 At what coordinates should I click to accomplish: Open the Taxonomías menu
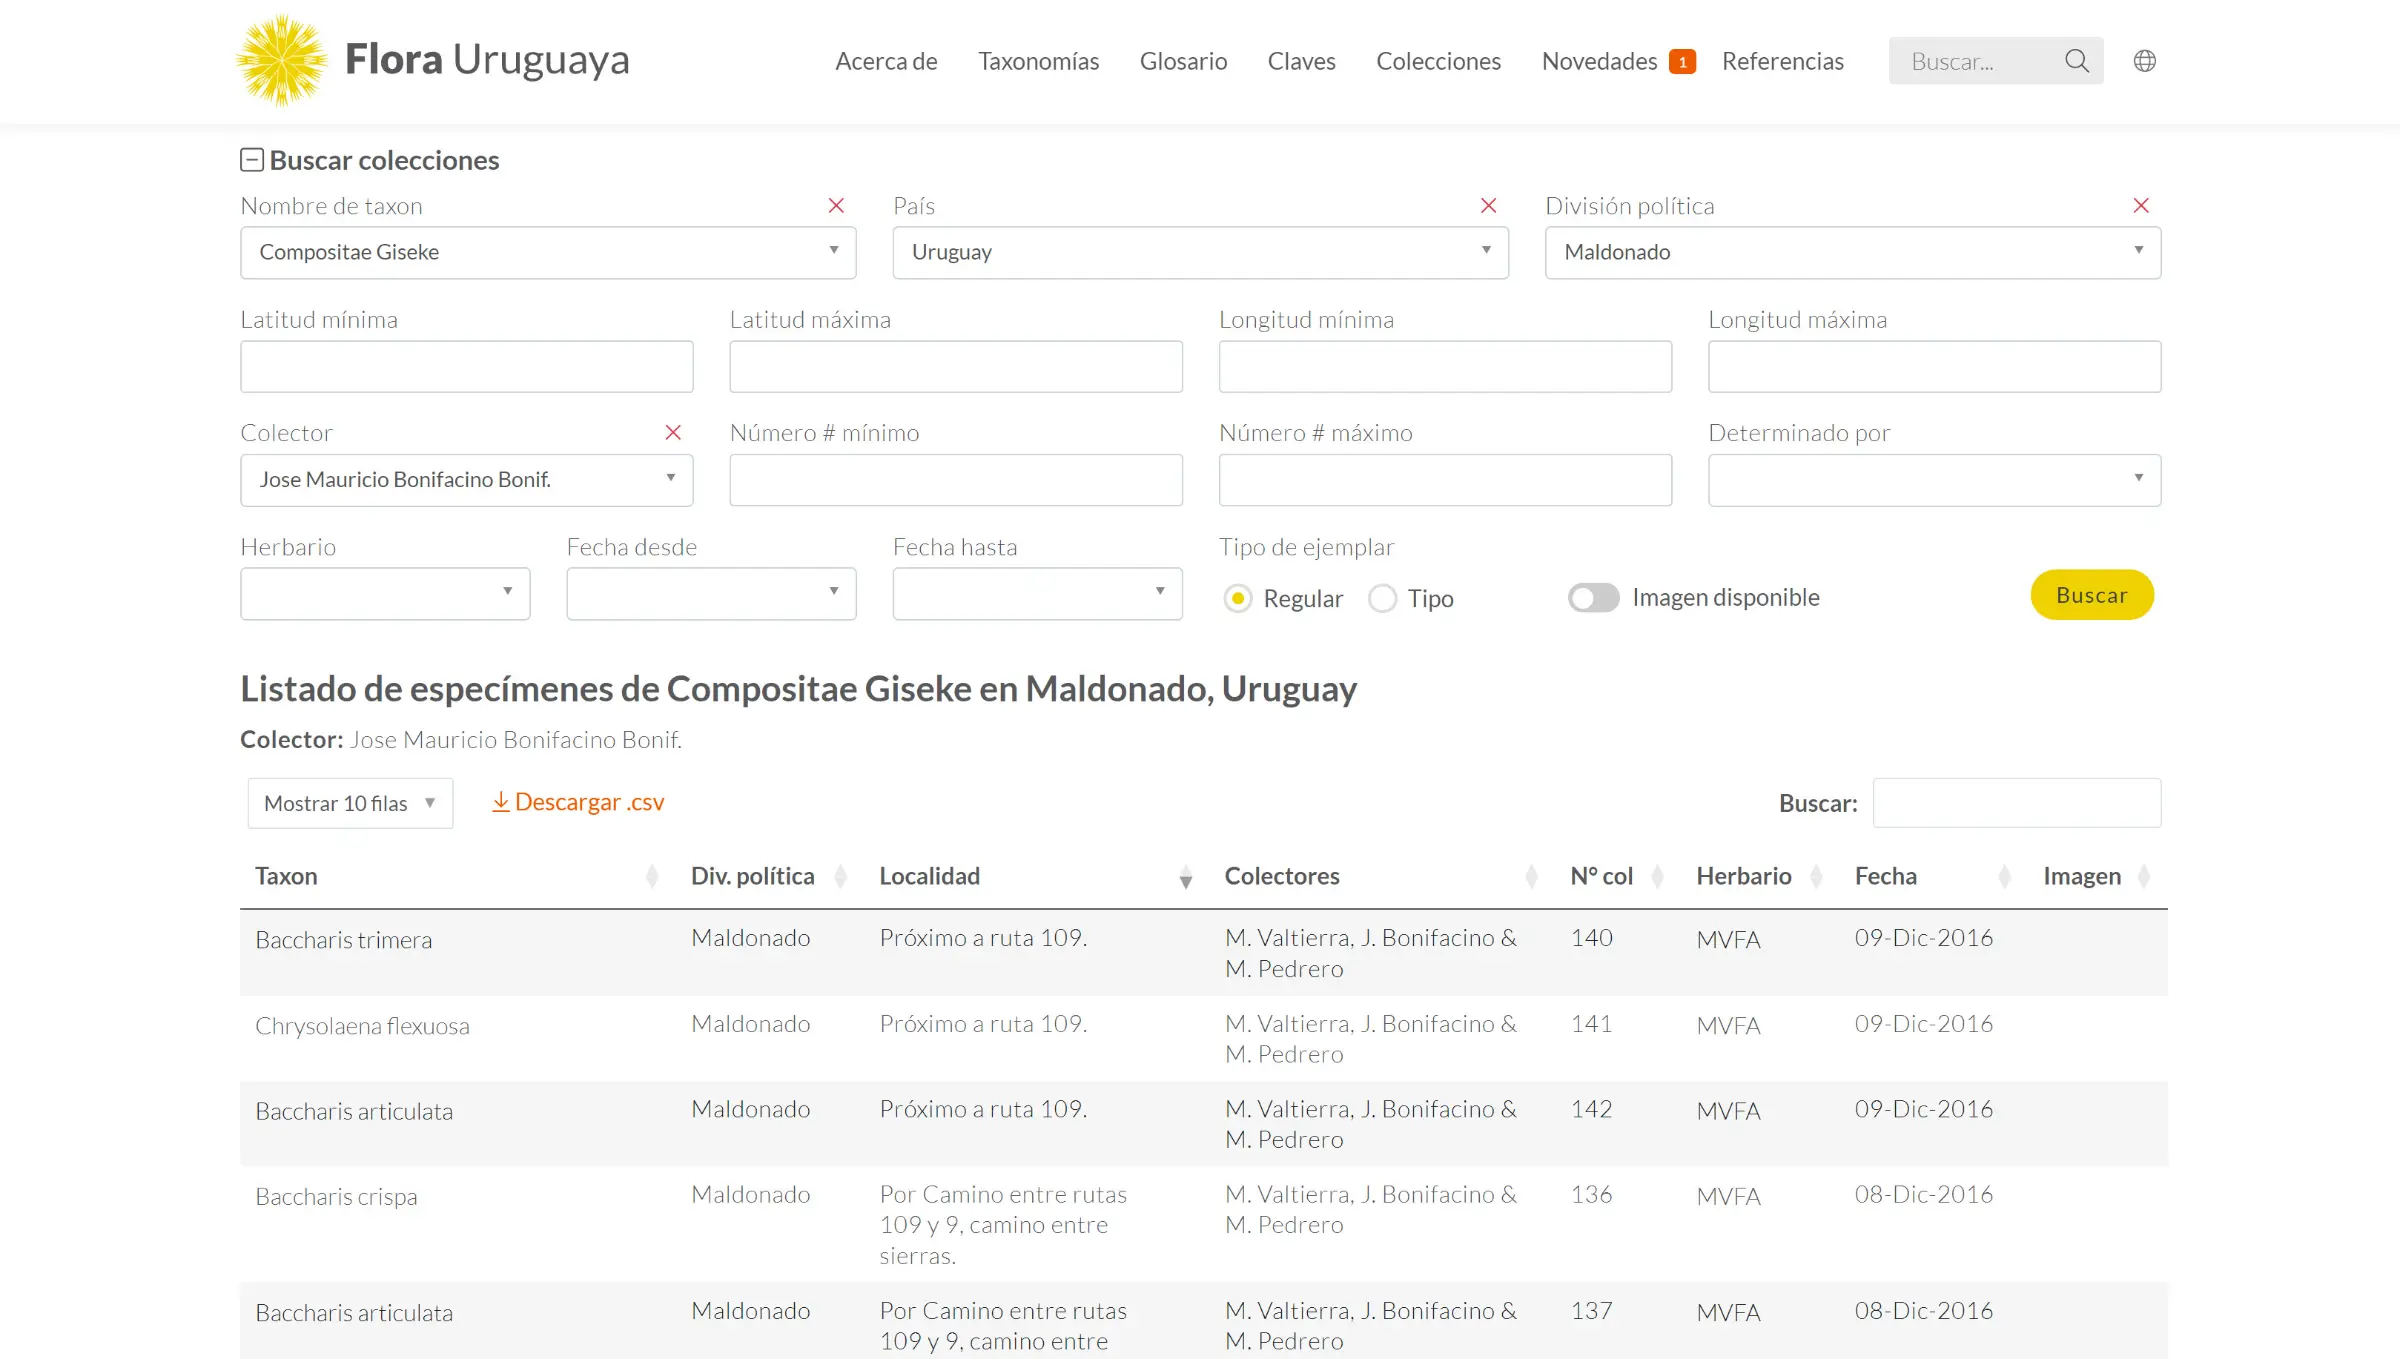tap(1038, 61)
